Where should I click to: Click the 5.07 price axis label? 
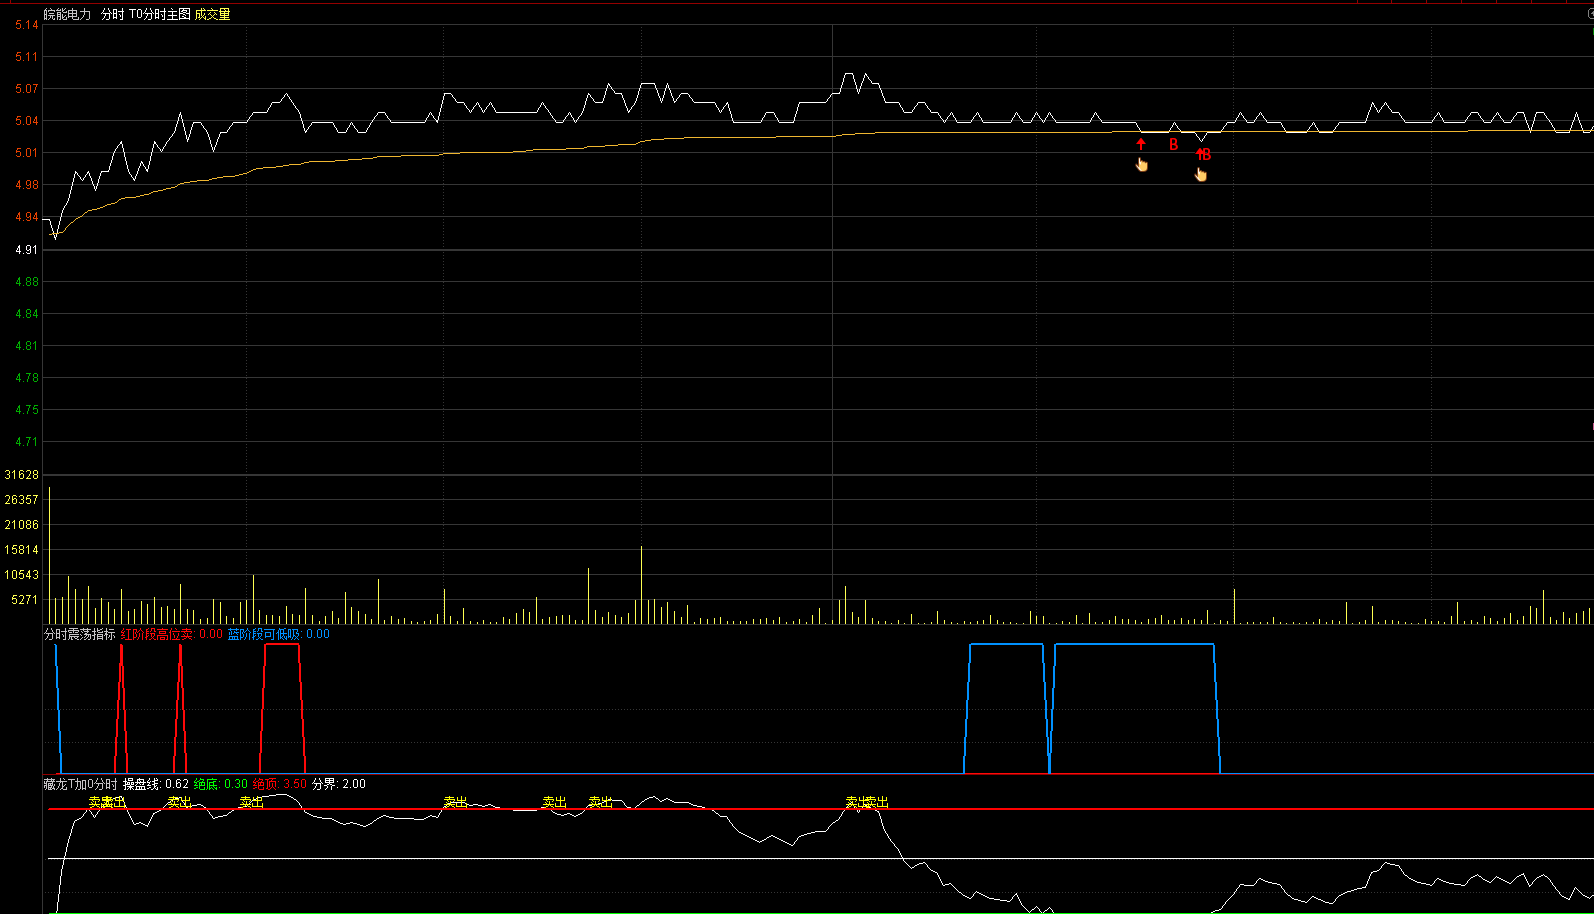[26, 89]
